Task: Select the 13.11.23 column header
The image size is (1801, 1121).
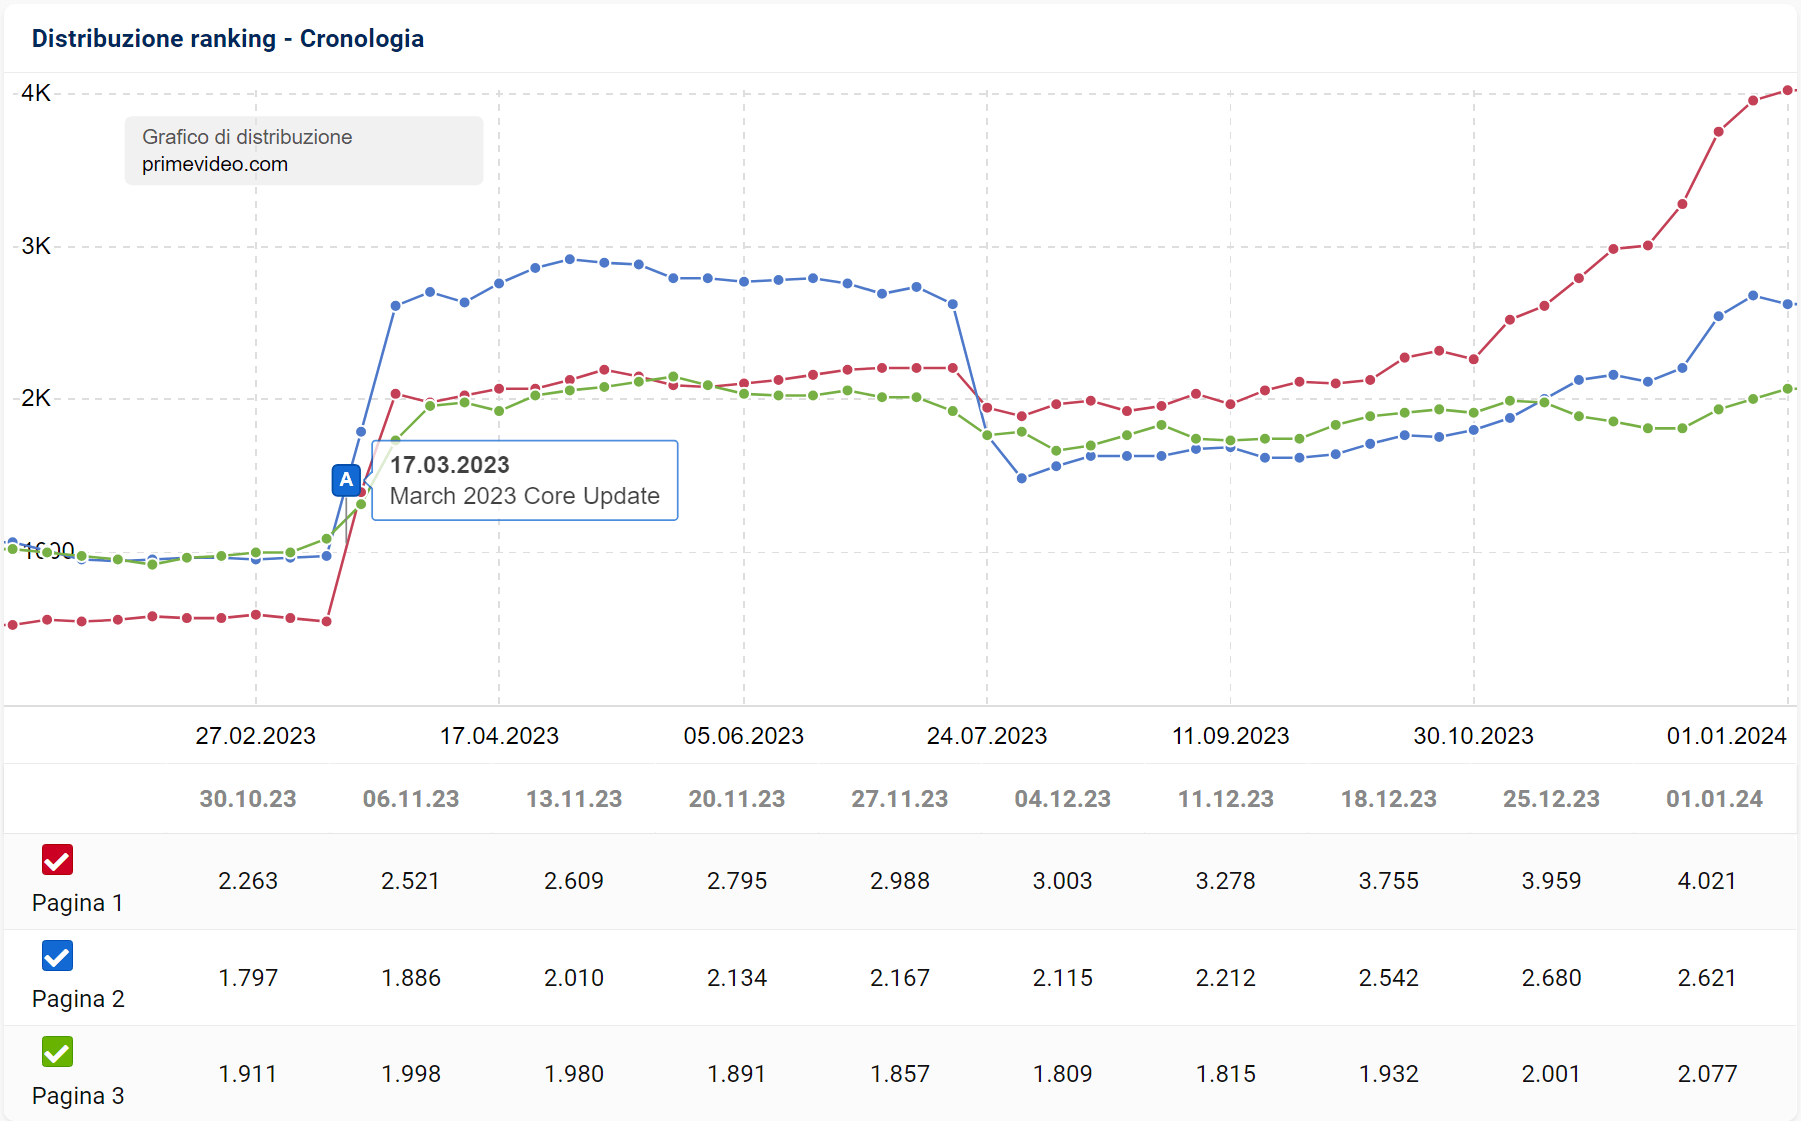Action: (574, 799)
